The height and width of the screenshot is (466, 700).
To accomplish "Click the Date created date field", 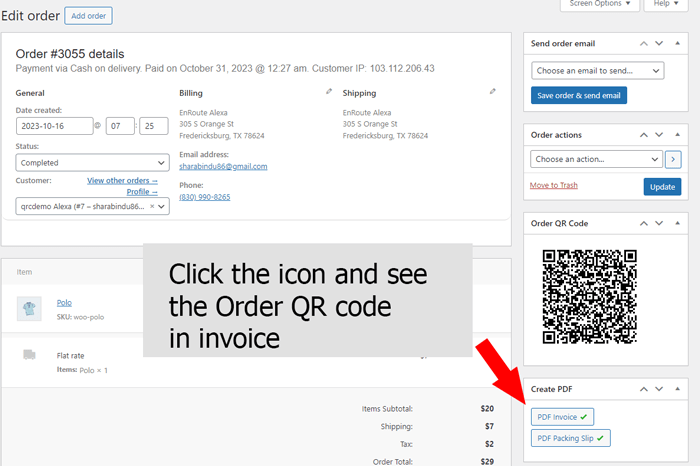I will click(54, 126).
